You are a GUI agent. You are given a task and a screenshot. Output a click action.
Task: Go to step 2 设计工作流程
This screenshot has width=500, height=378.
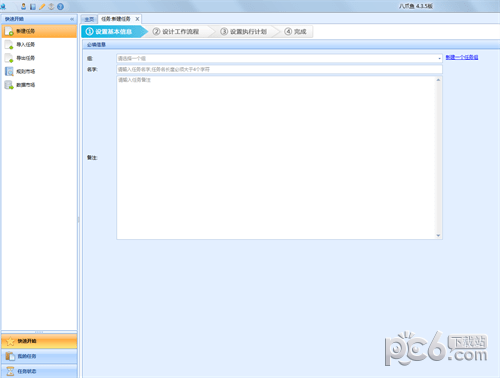(176, 31)
